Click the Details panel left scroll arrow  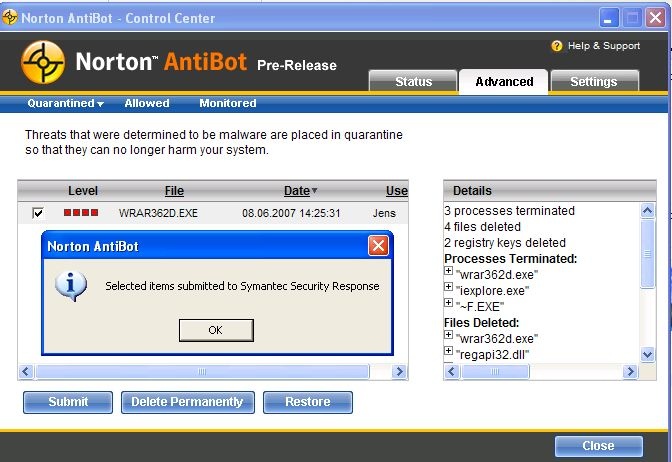coord(452,371)
